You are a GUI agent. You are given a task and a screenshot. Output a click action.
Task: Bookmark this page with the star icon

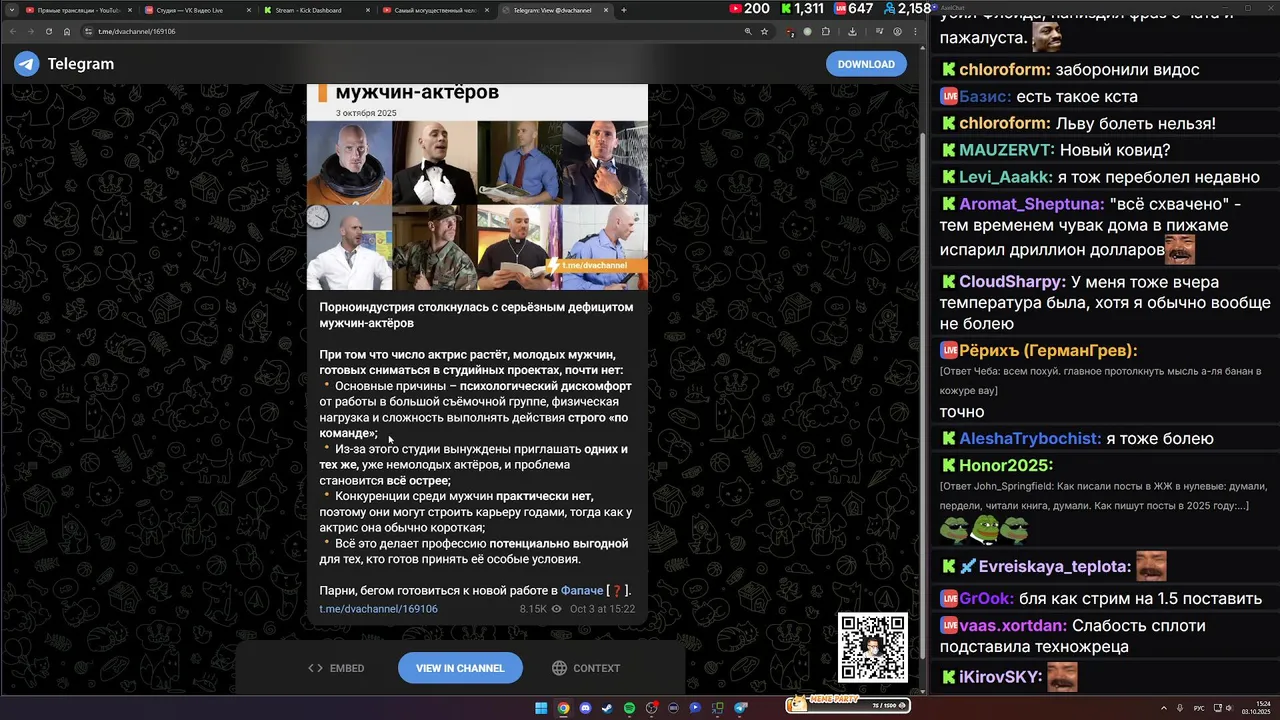[764, 31]
